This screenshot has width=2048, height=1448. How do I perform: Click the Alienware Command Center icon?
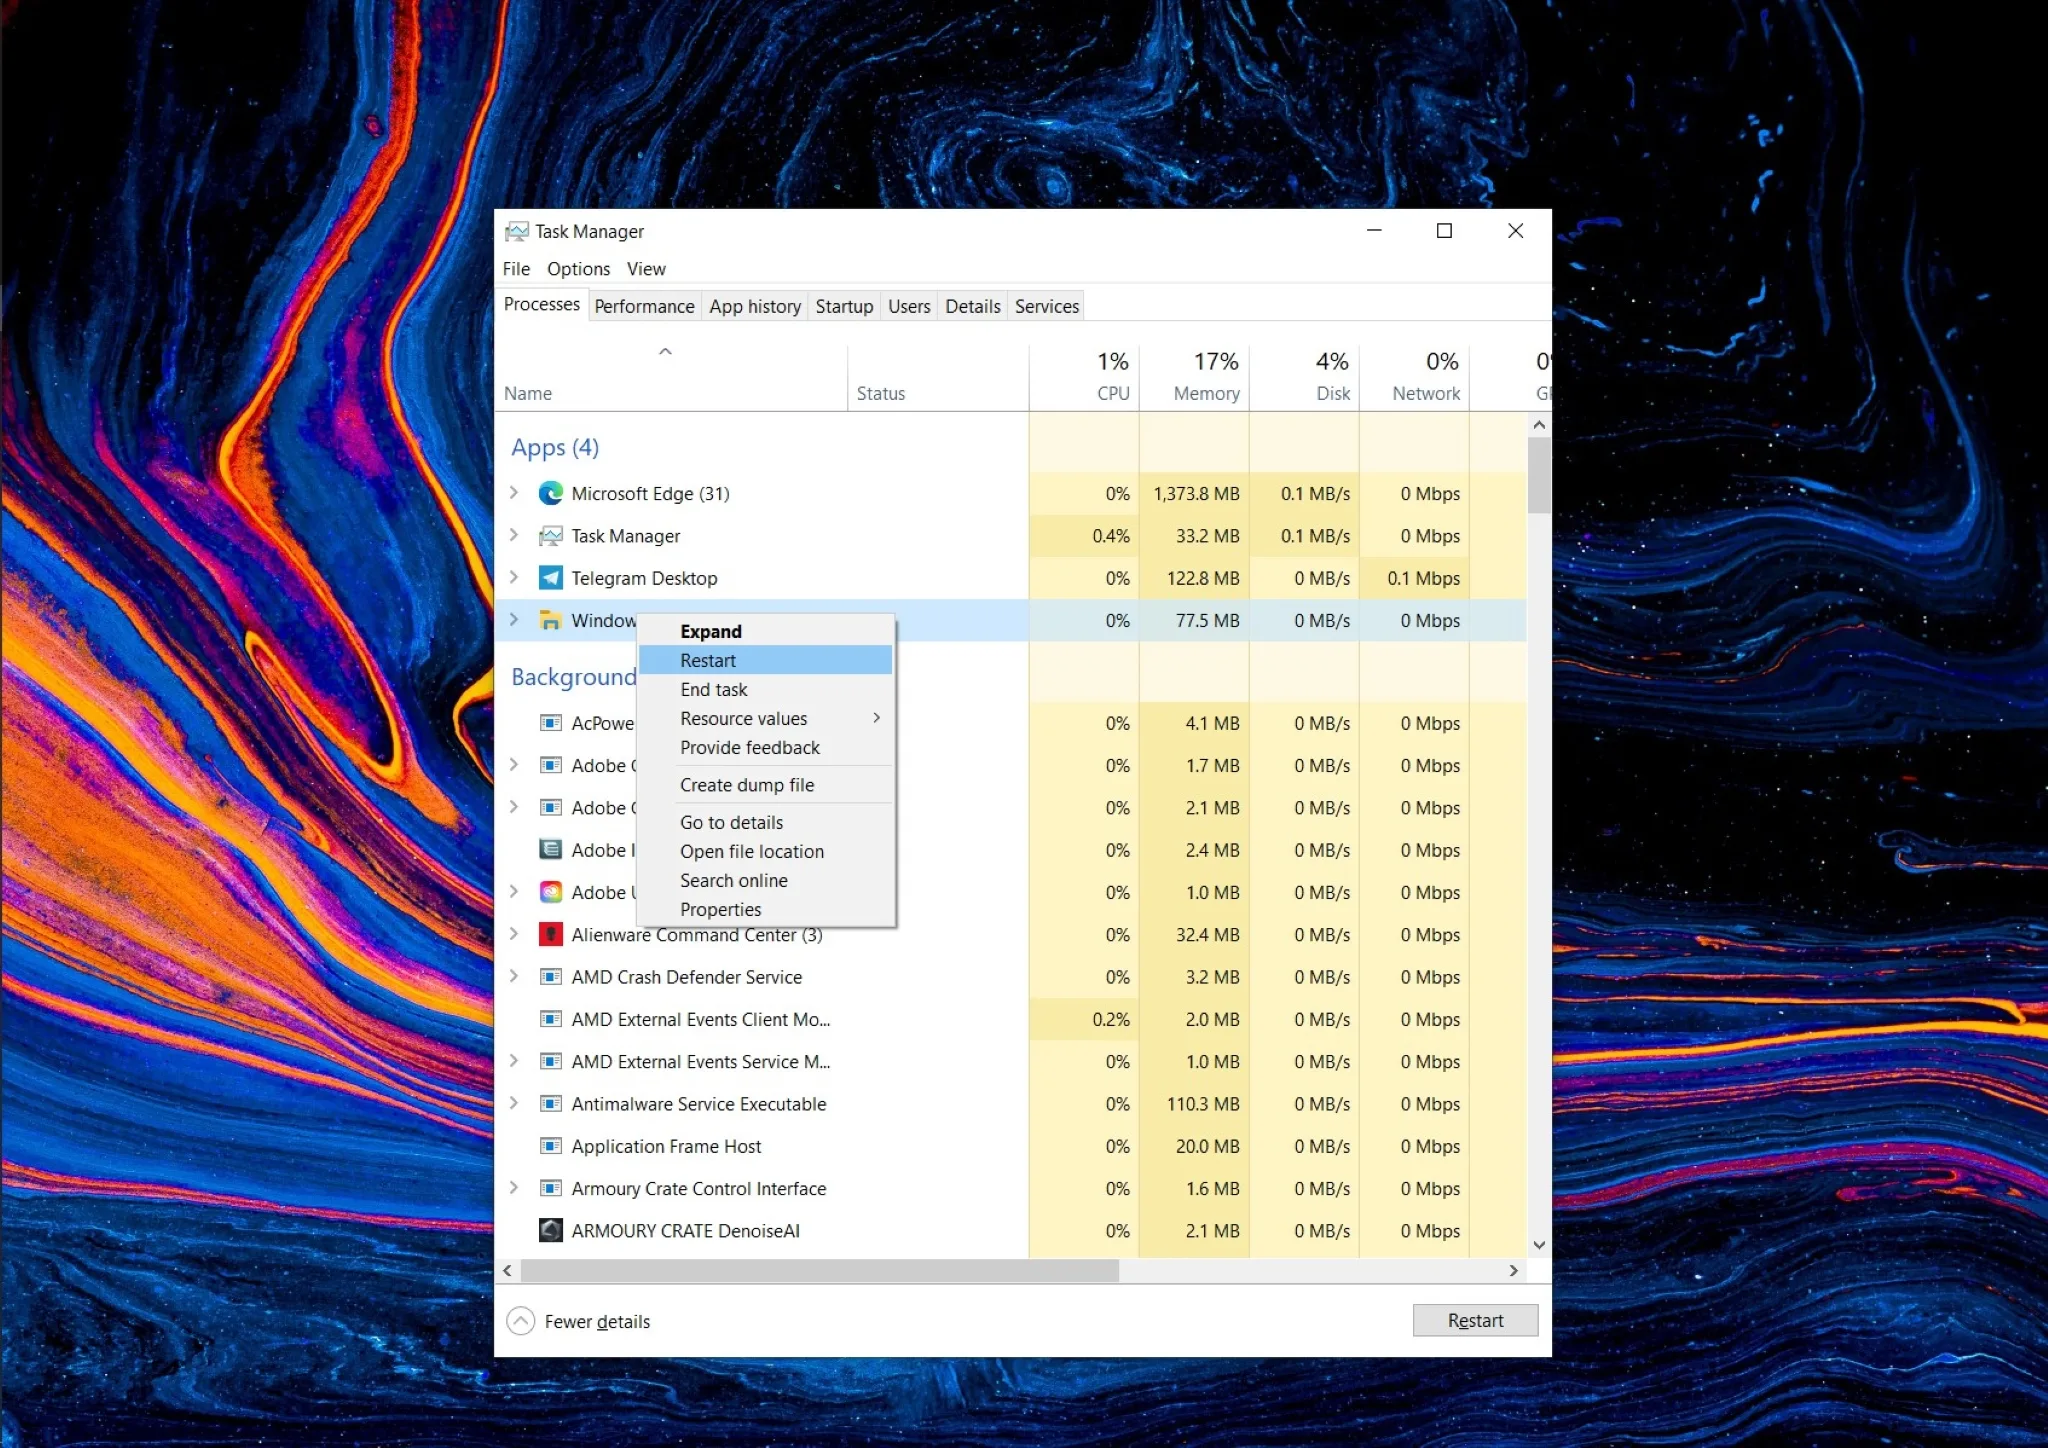551,934
